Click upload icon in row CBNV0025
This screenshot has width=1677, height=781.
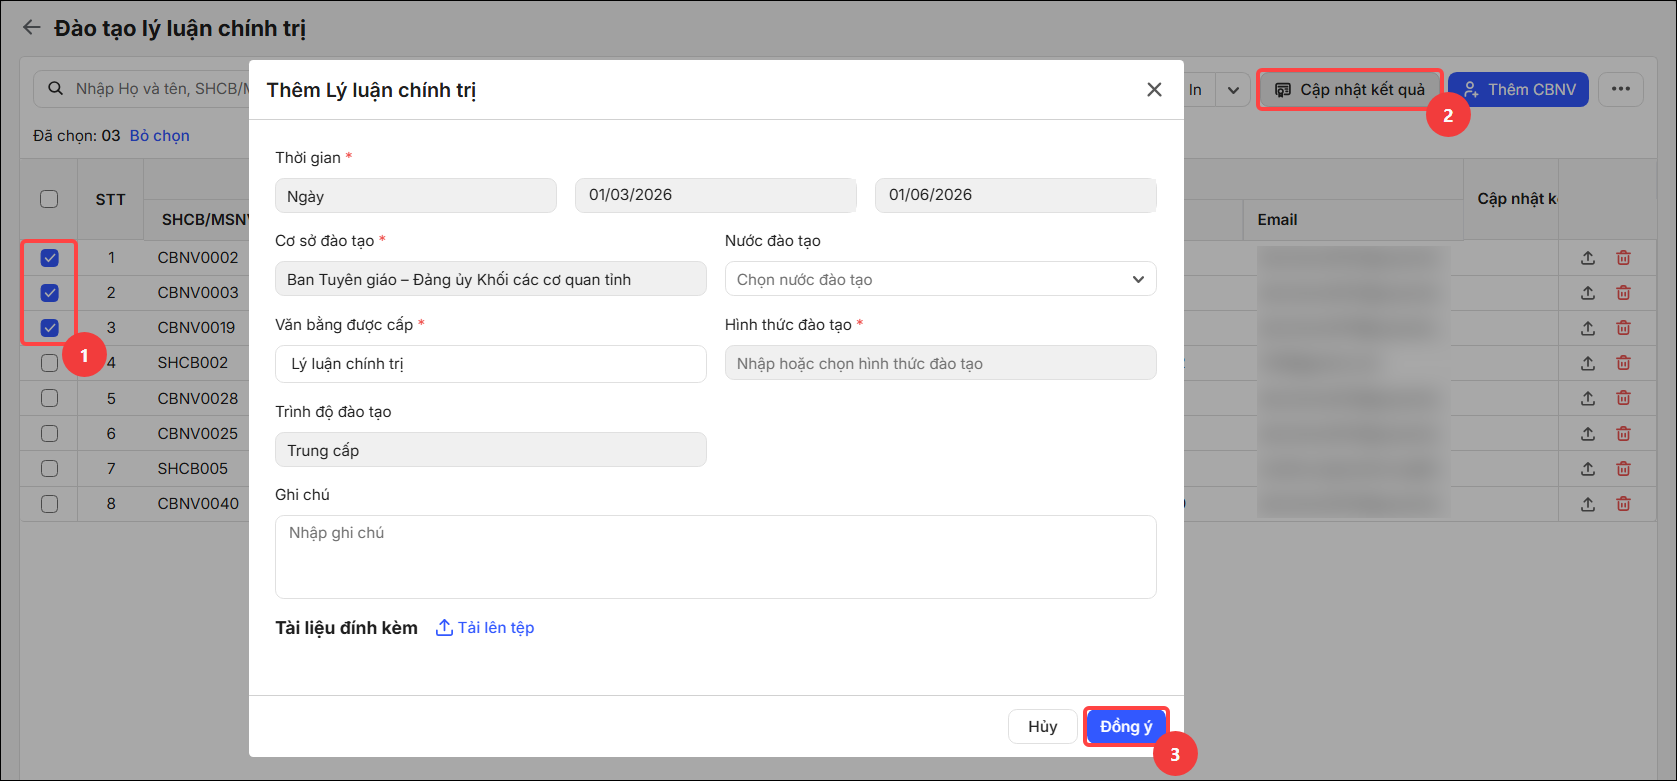tap(1588, 434)
